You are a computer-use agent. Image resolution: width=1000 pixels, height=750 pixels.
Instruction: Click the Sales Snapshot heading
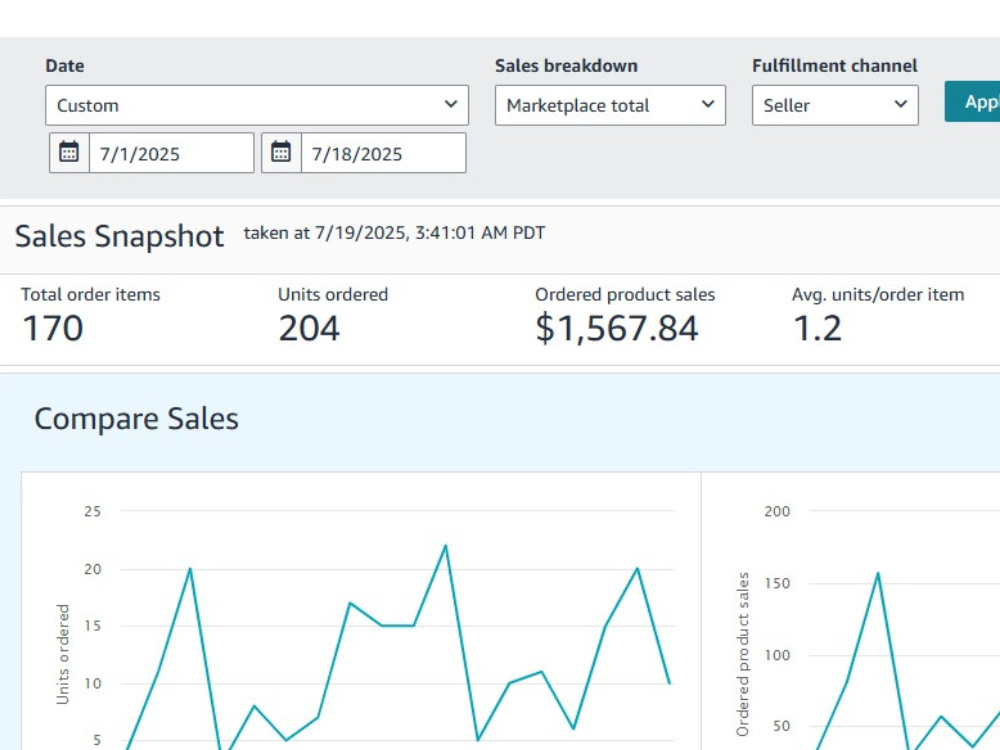(x=119, y=237)
